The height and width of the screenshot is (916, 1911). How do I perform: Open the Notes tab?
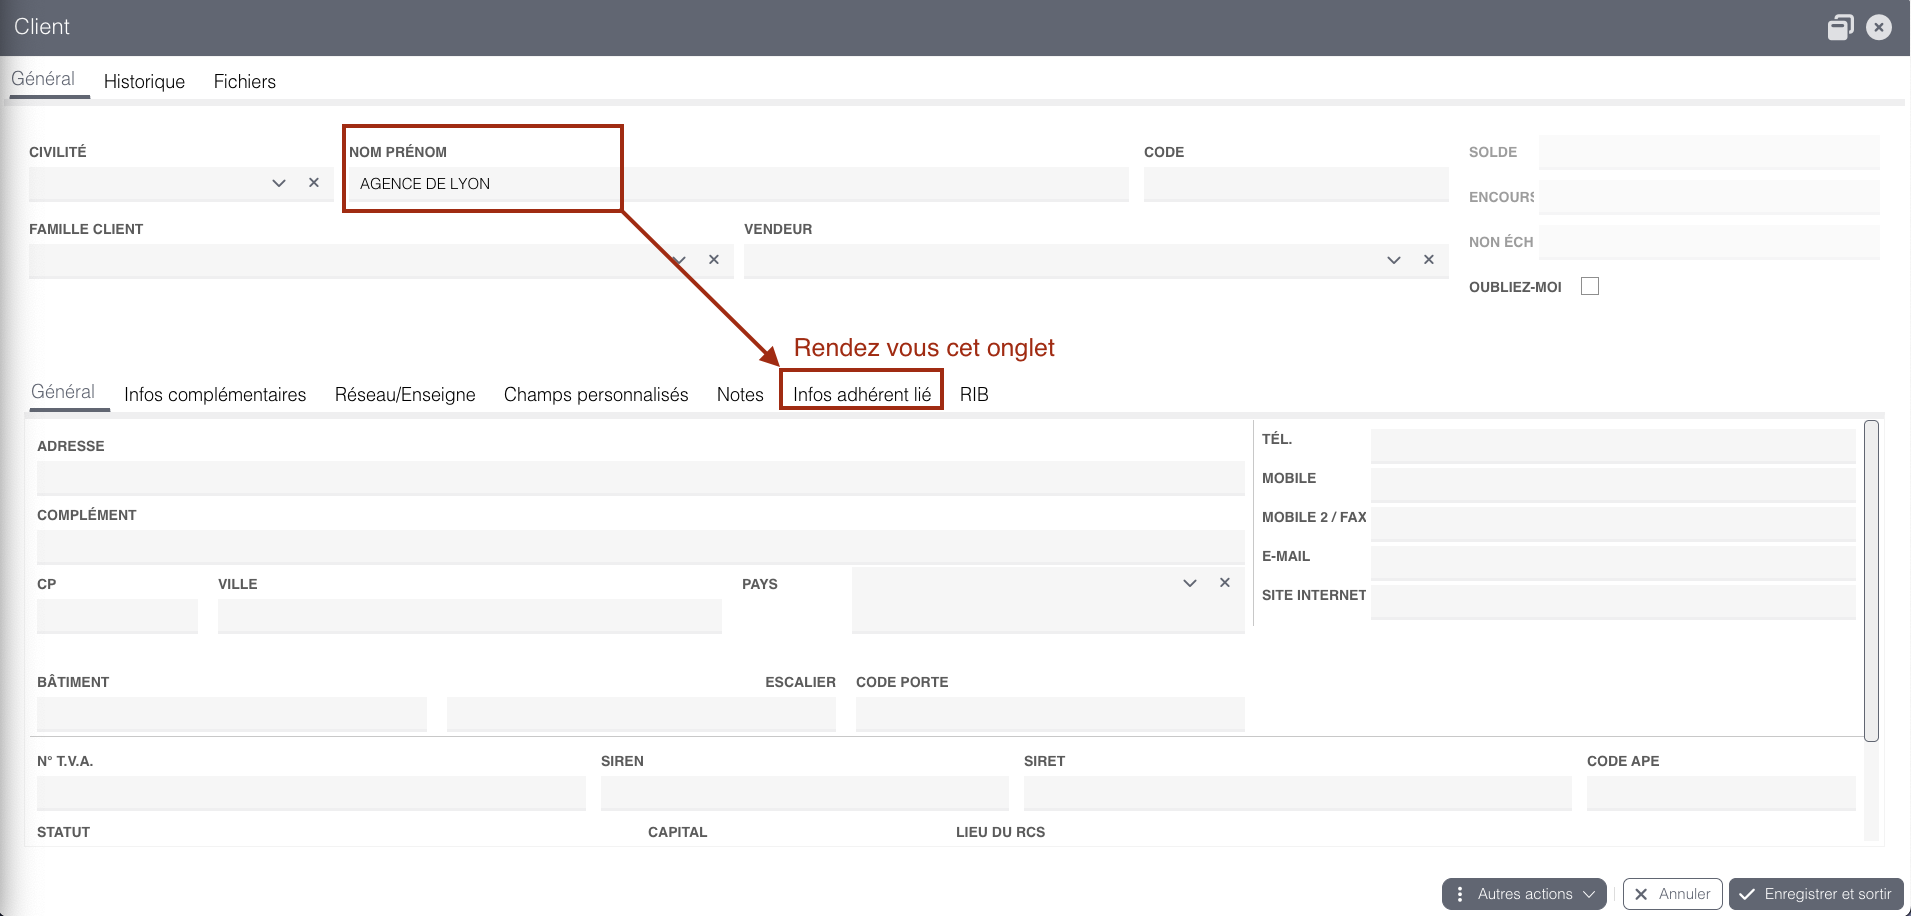[x=740, y=395]
